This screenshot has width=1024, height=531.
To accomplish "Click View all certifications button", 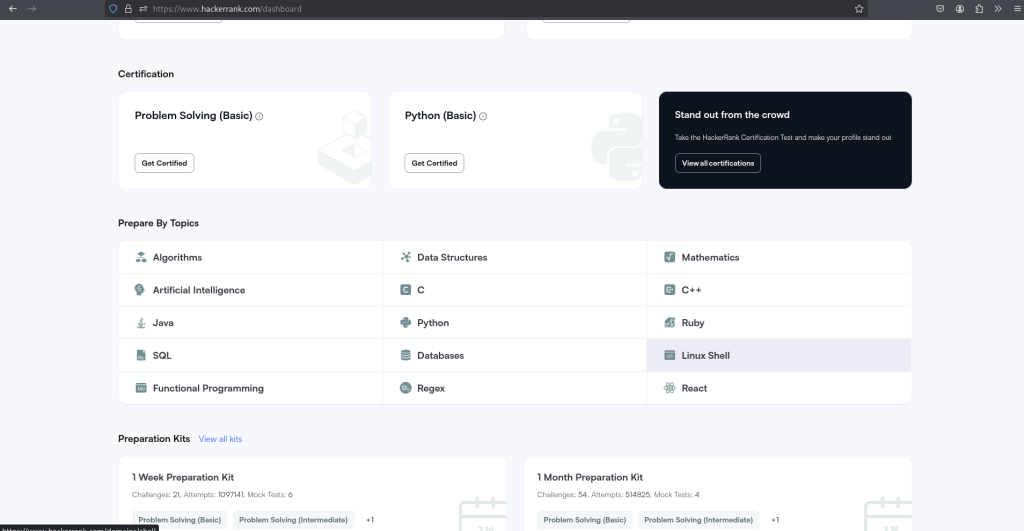I will pyautogui.click(x=718, y=163).
